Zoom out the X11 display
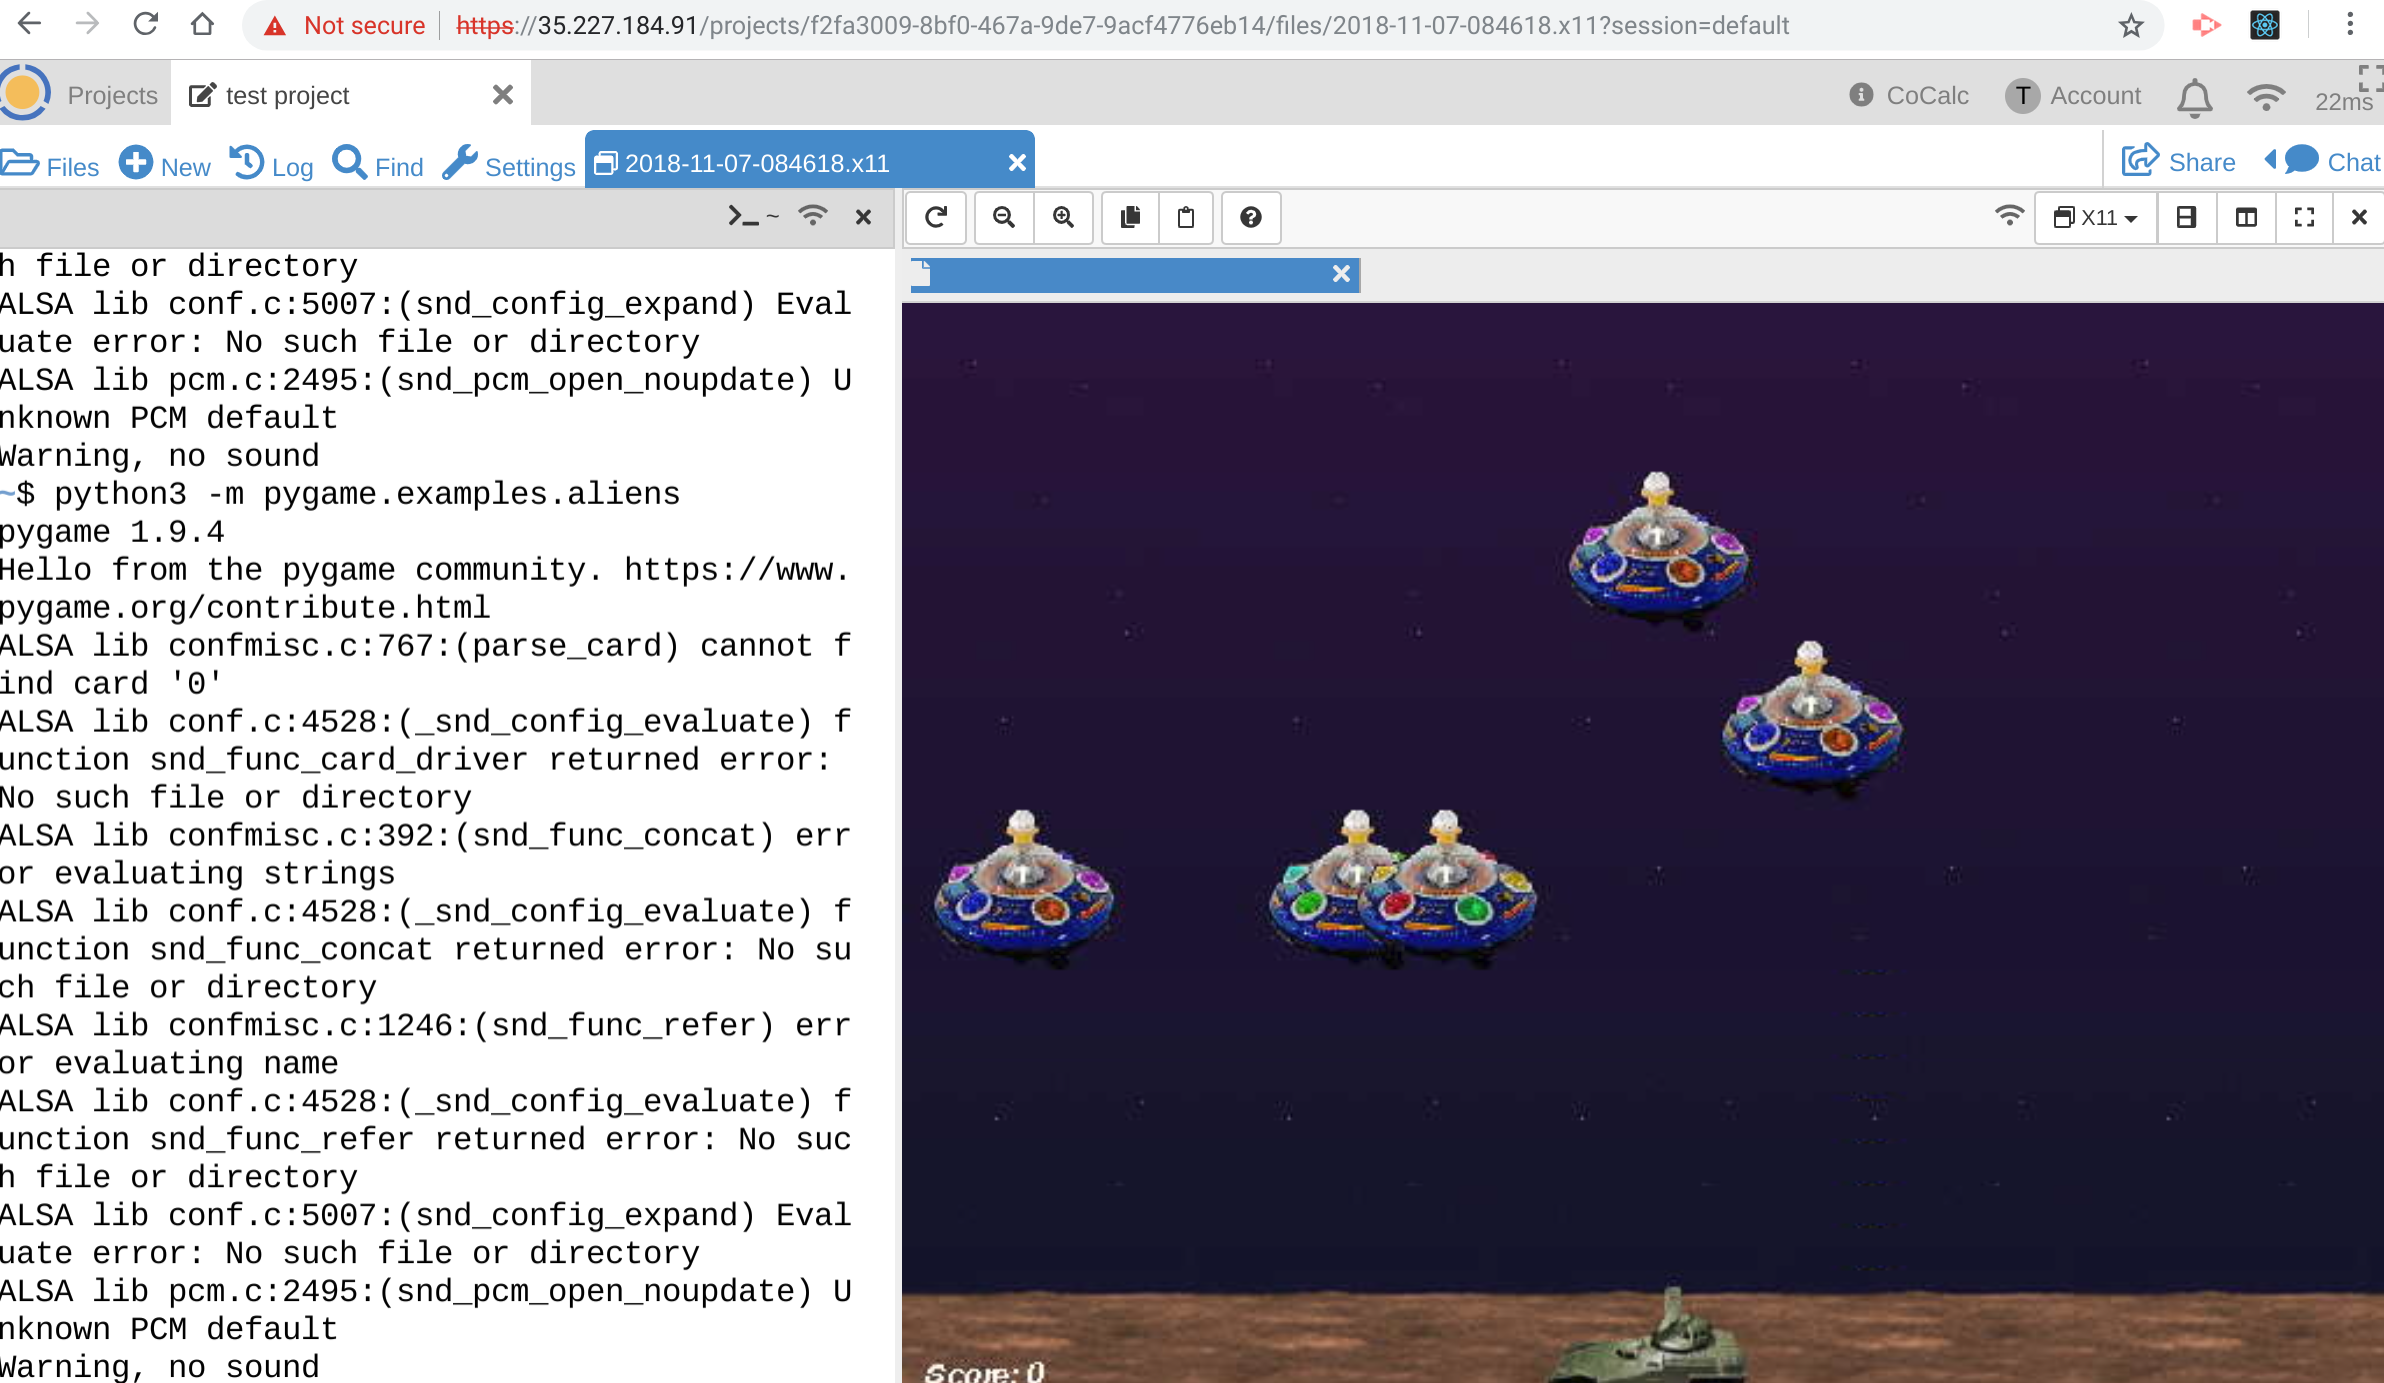Image resolution: width=2384 pixels, height=1383 pixels. tap(1004, 217)
